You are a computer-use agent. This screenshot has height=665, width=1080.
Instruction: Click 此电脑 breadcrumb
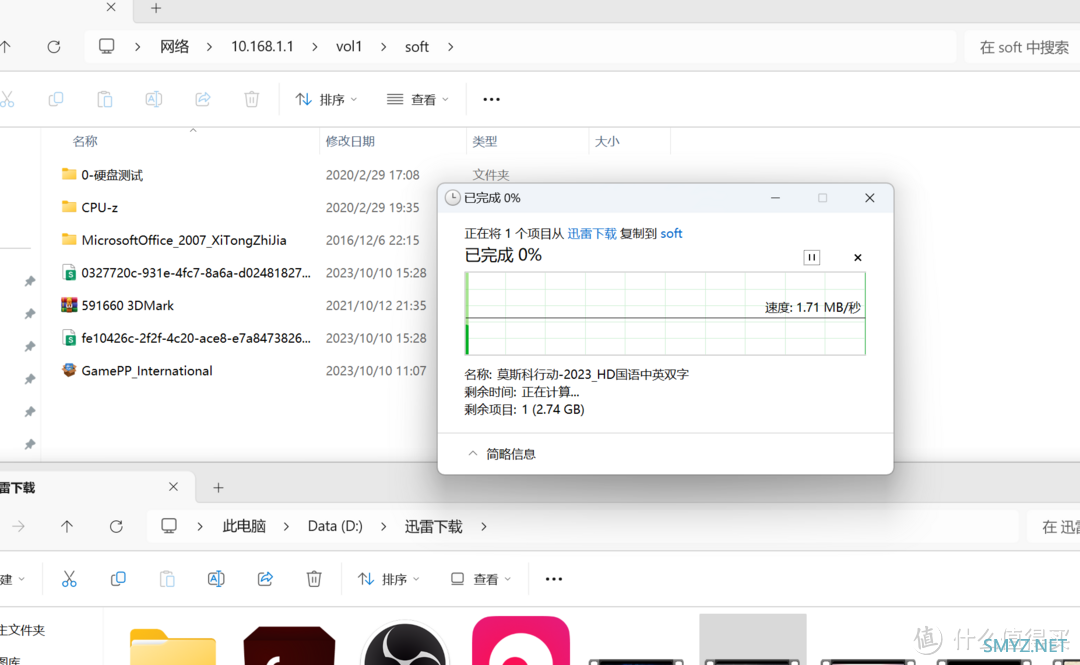tap(244, 526)
